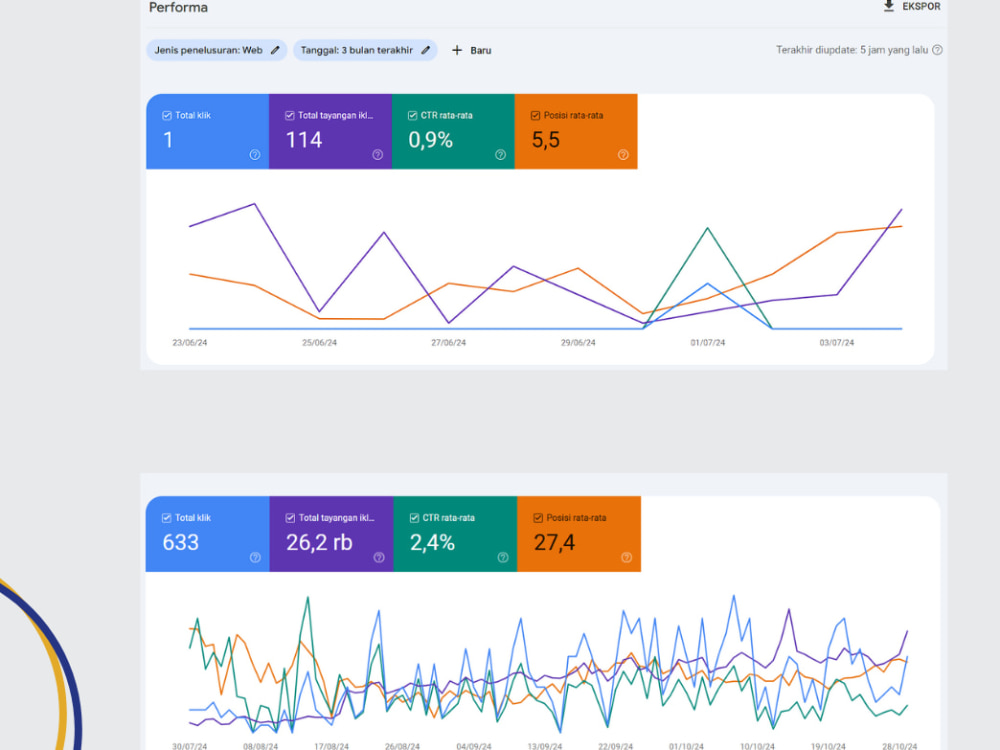Select the Total tayangan card showing 114
Image resolution: width=1000 pixels, height=750 pixels.
pyautogui.click(x=330, y=131)
